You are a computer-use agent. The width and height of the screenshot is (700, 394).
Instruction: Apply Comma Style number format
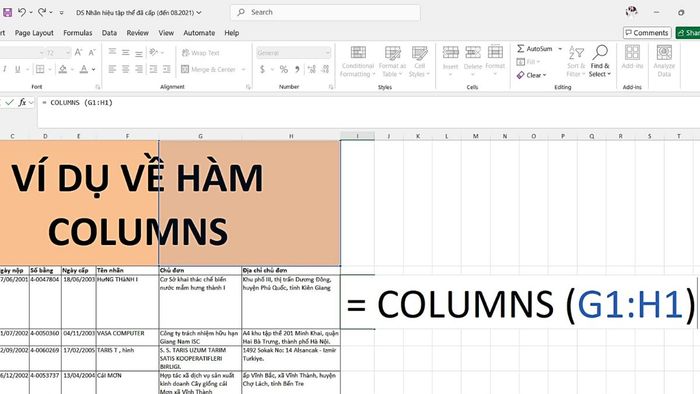click(x=297, y=69)
